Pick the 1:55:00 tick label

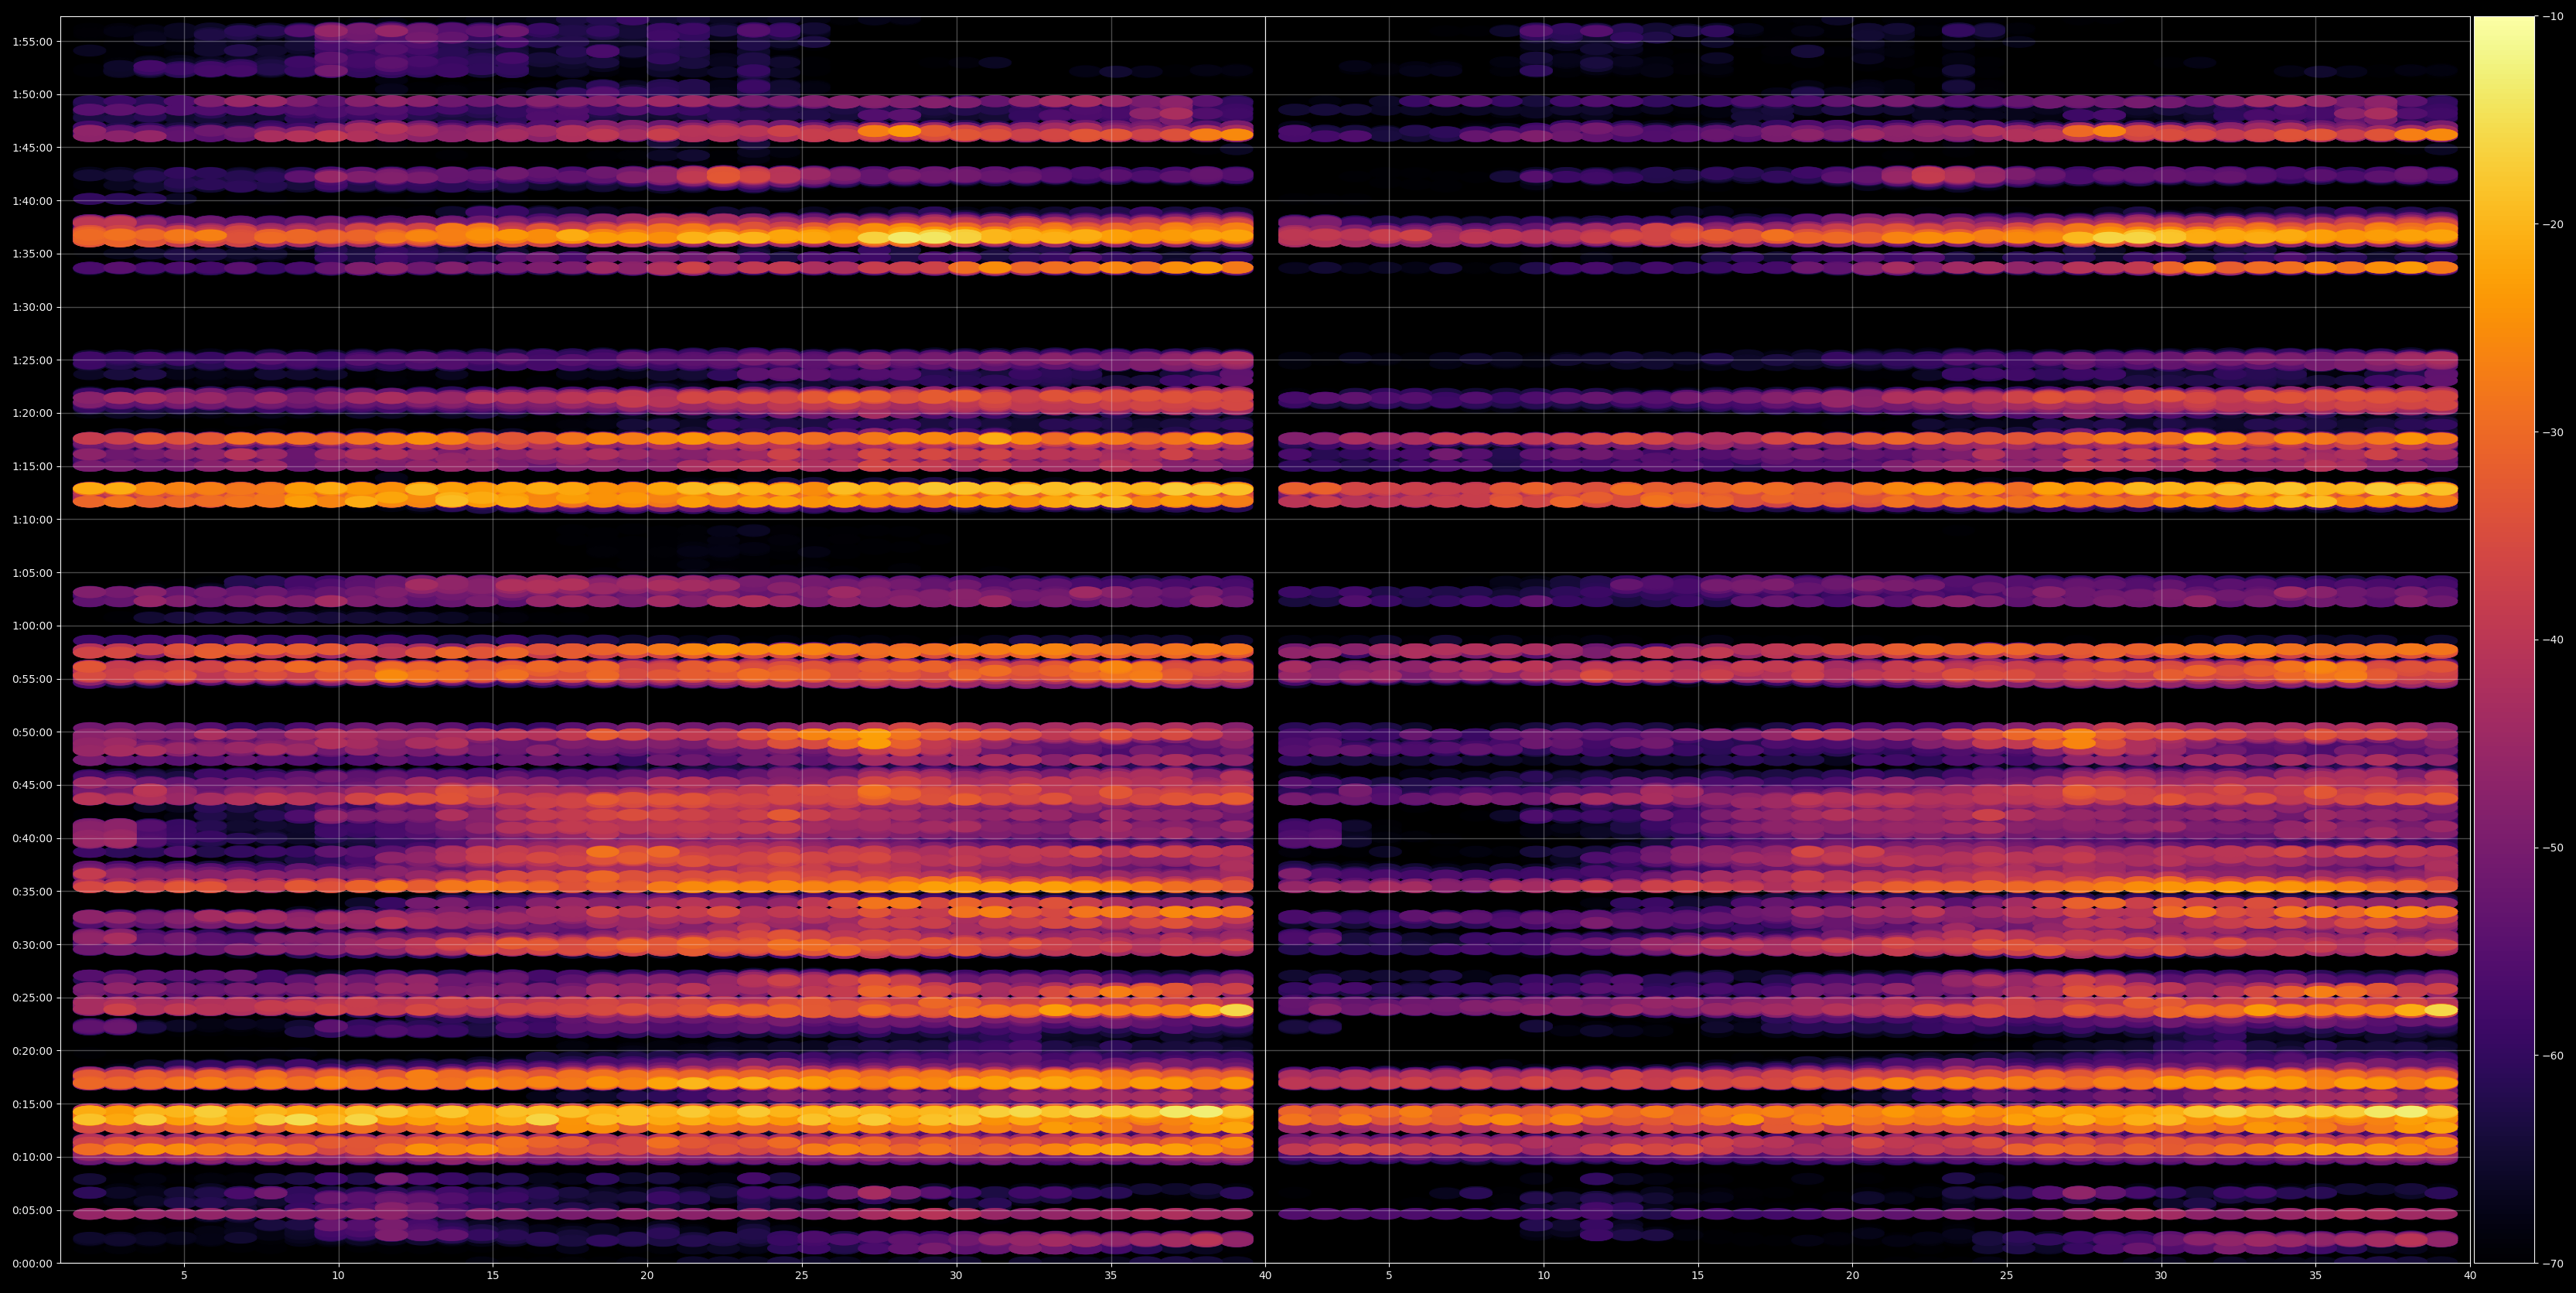32,42
